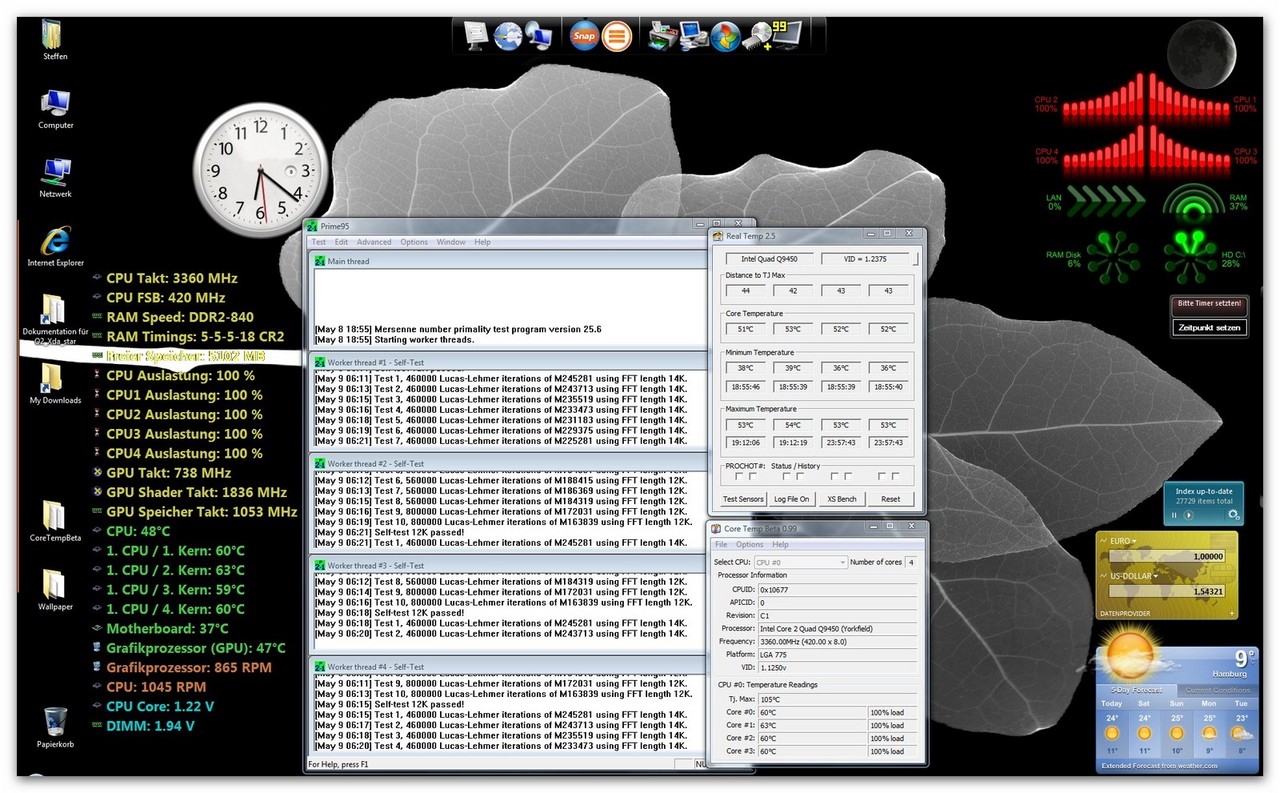
Task: Click Test Sensors button in Real Temp
Action: 743,499
